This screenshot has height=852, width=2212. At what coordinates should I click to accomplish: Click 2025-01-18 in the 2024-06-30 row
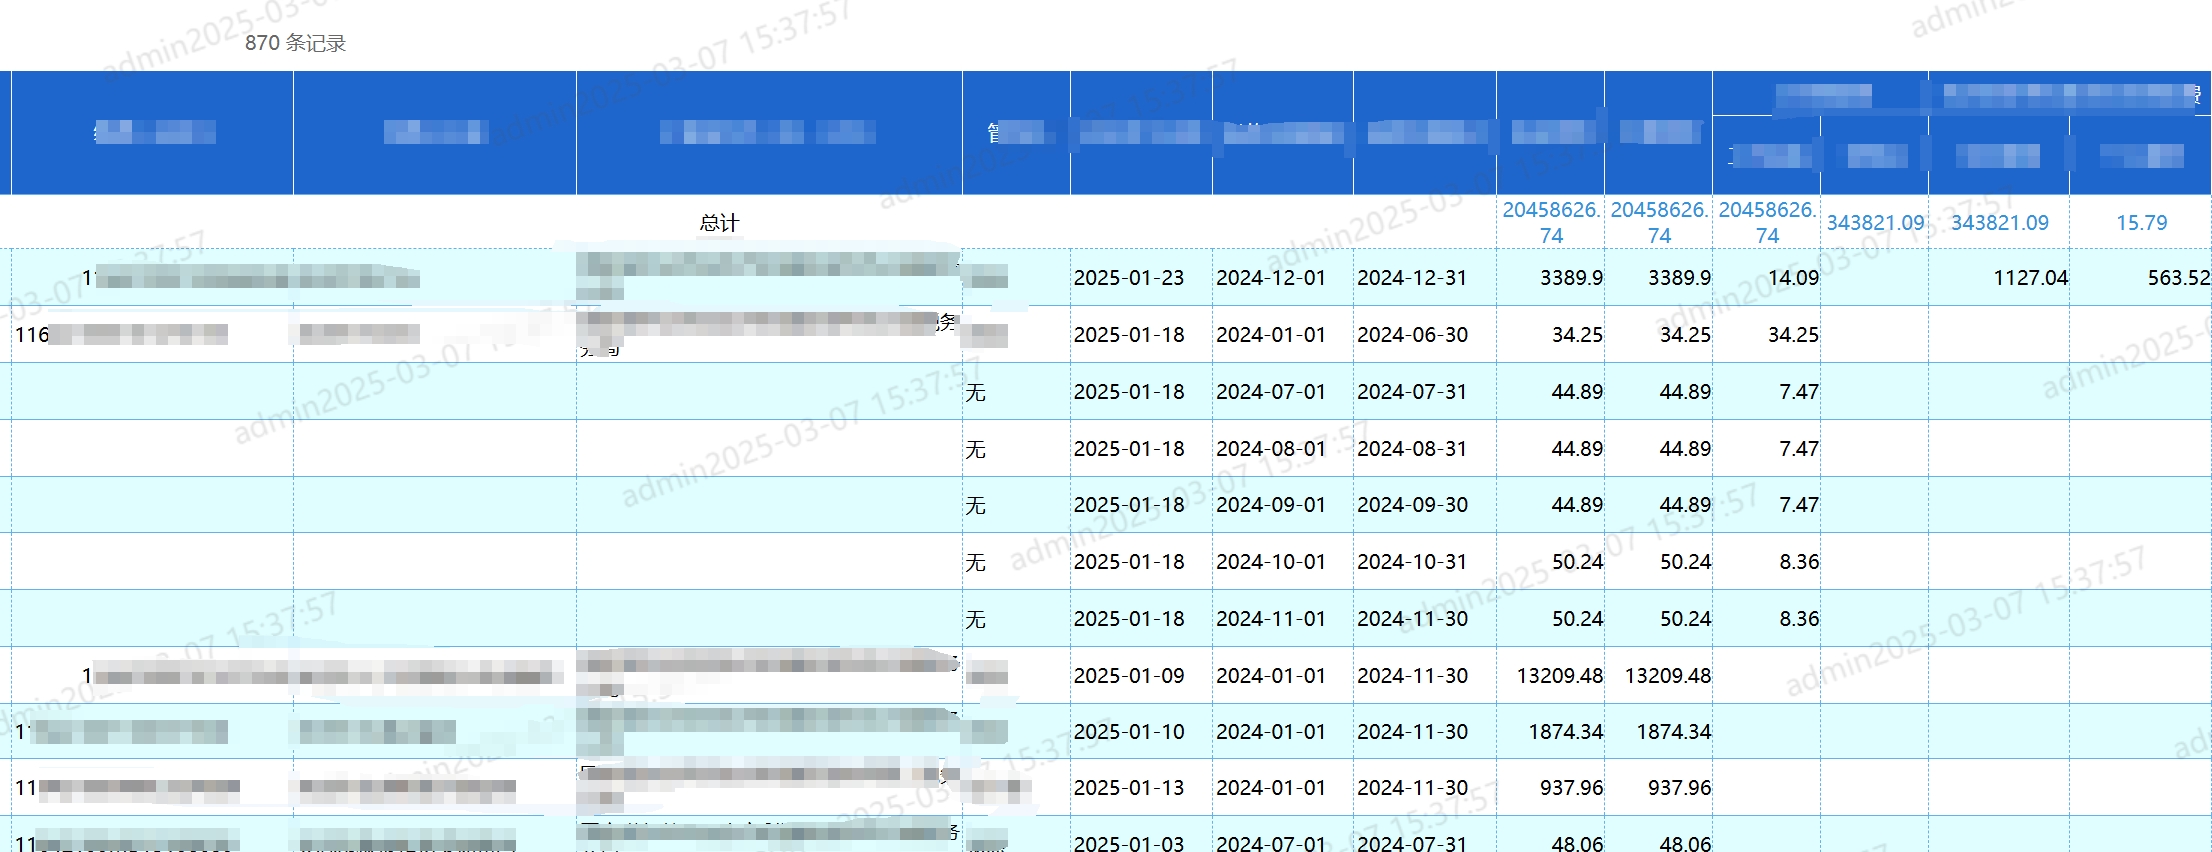coord(1128,335)
